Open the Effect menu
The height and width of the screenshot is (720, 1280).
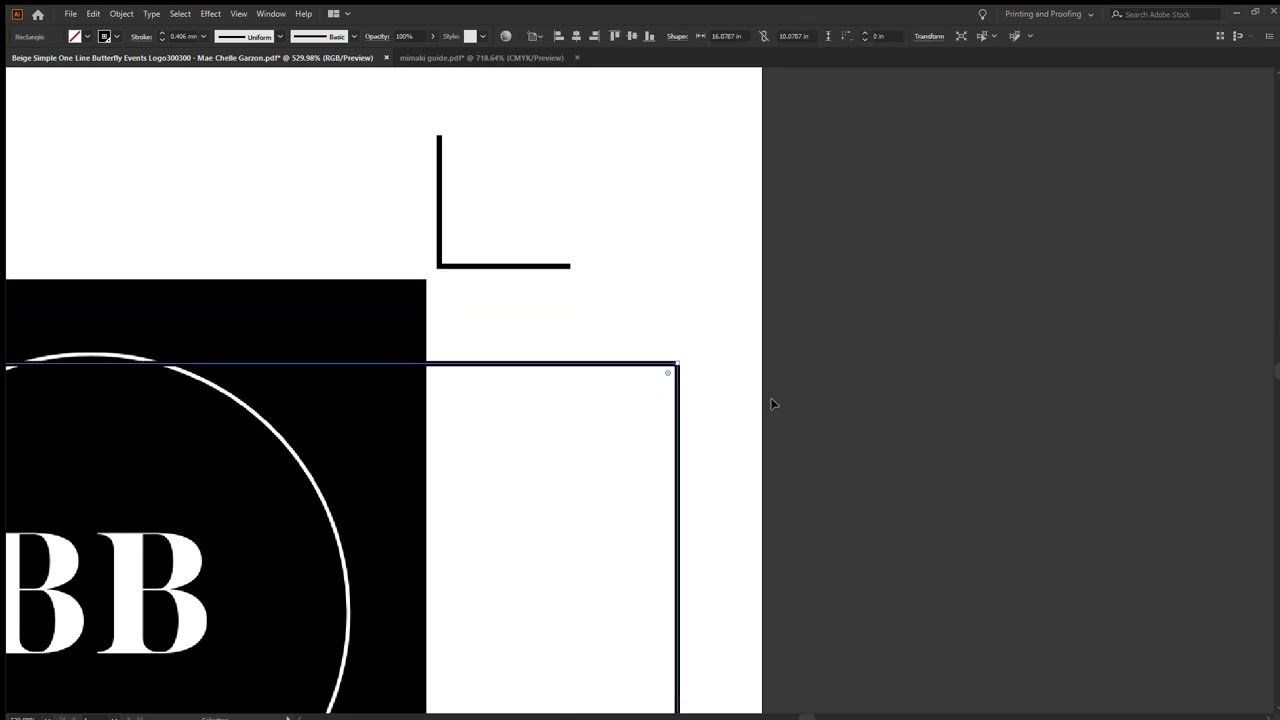[x=210, y=14]
